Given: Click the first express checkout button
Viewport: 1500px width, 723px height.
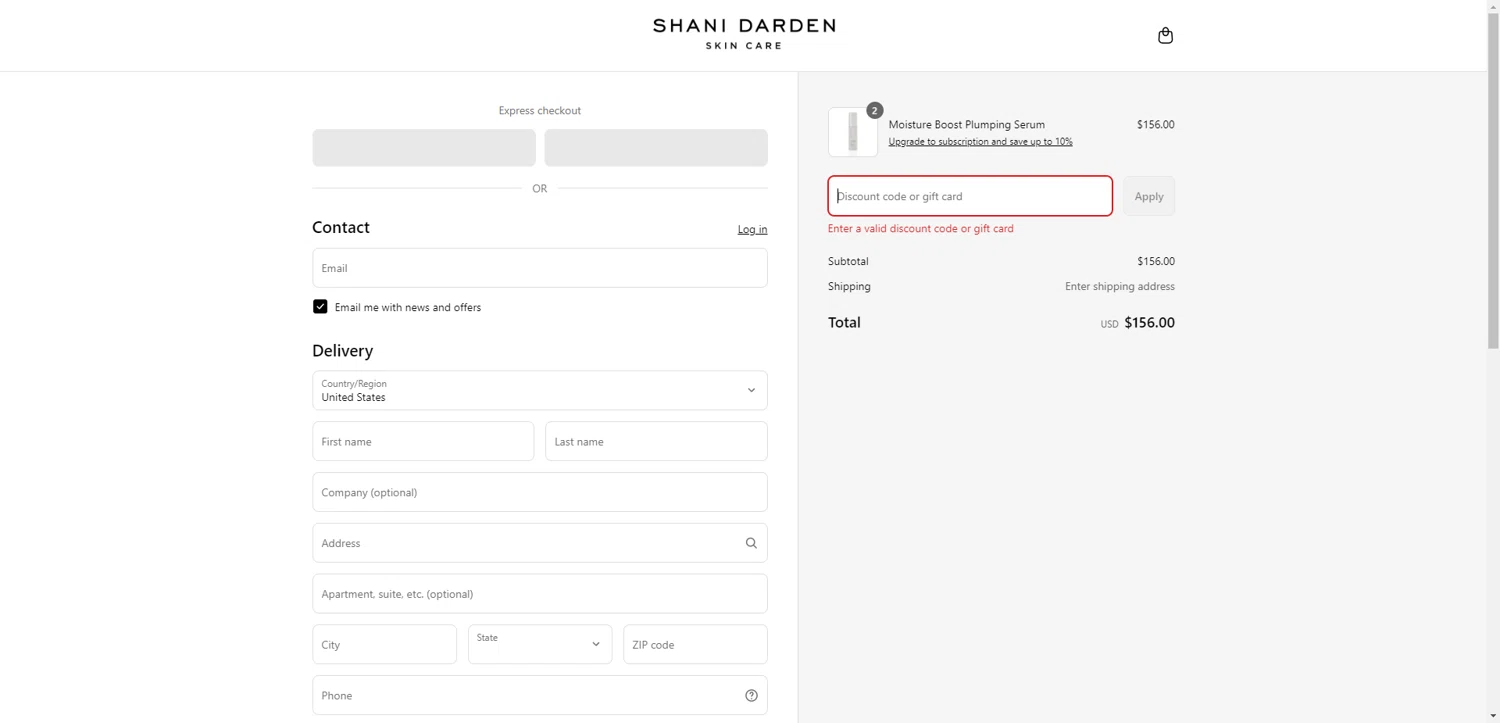Looking at the screenshot, I should point(424,148).
